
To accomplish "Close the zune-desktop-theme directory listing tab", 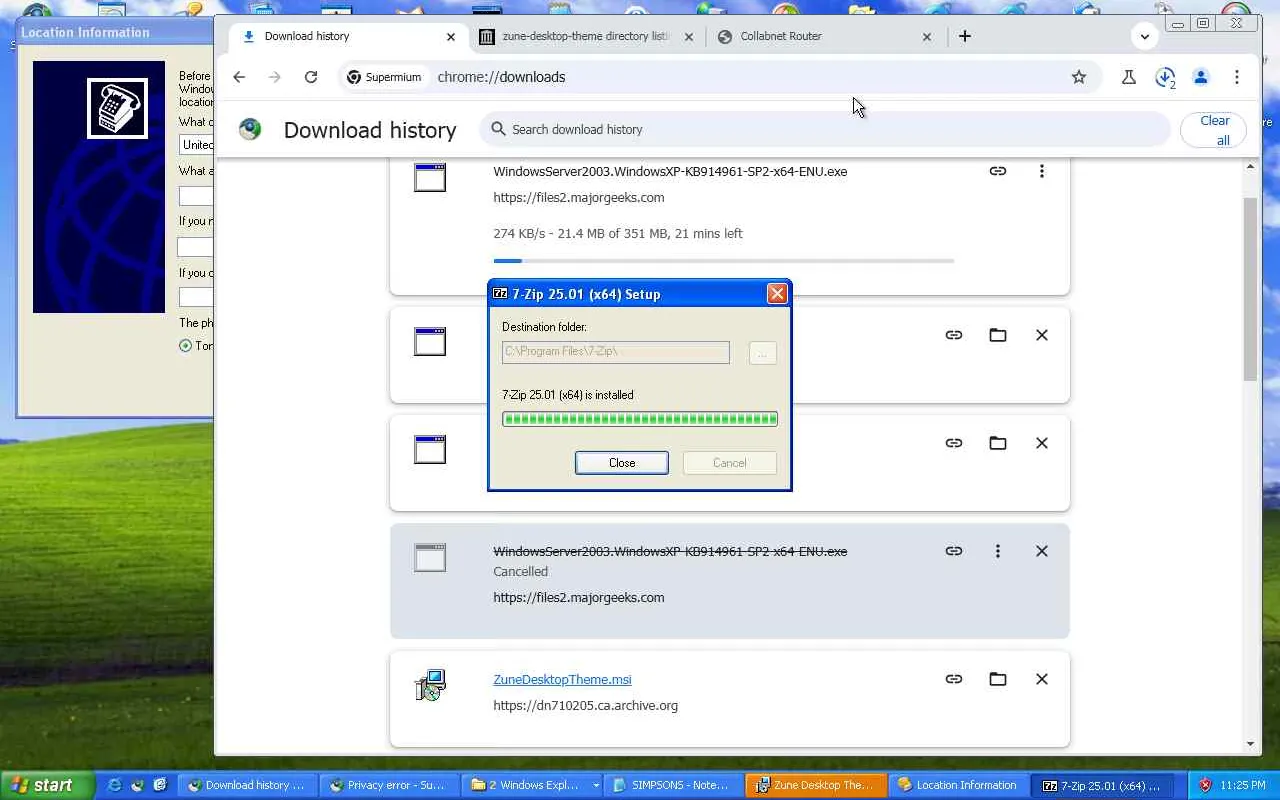I will [689, 36].
